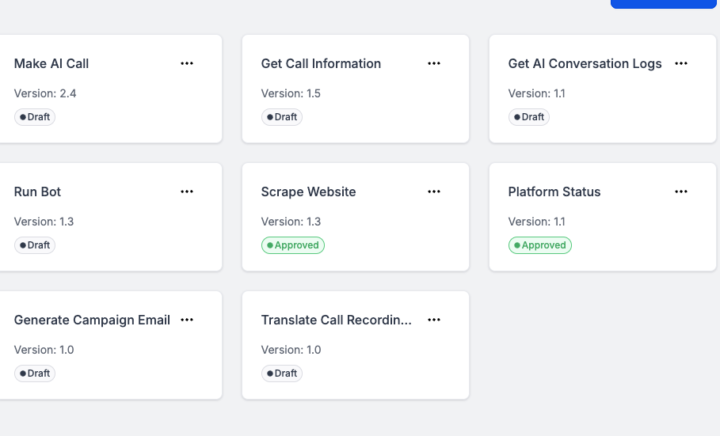The height and width of the screenshot is (436, 720).
Task: Select the Platform Status card title
Action: point(554,191)
